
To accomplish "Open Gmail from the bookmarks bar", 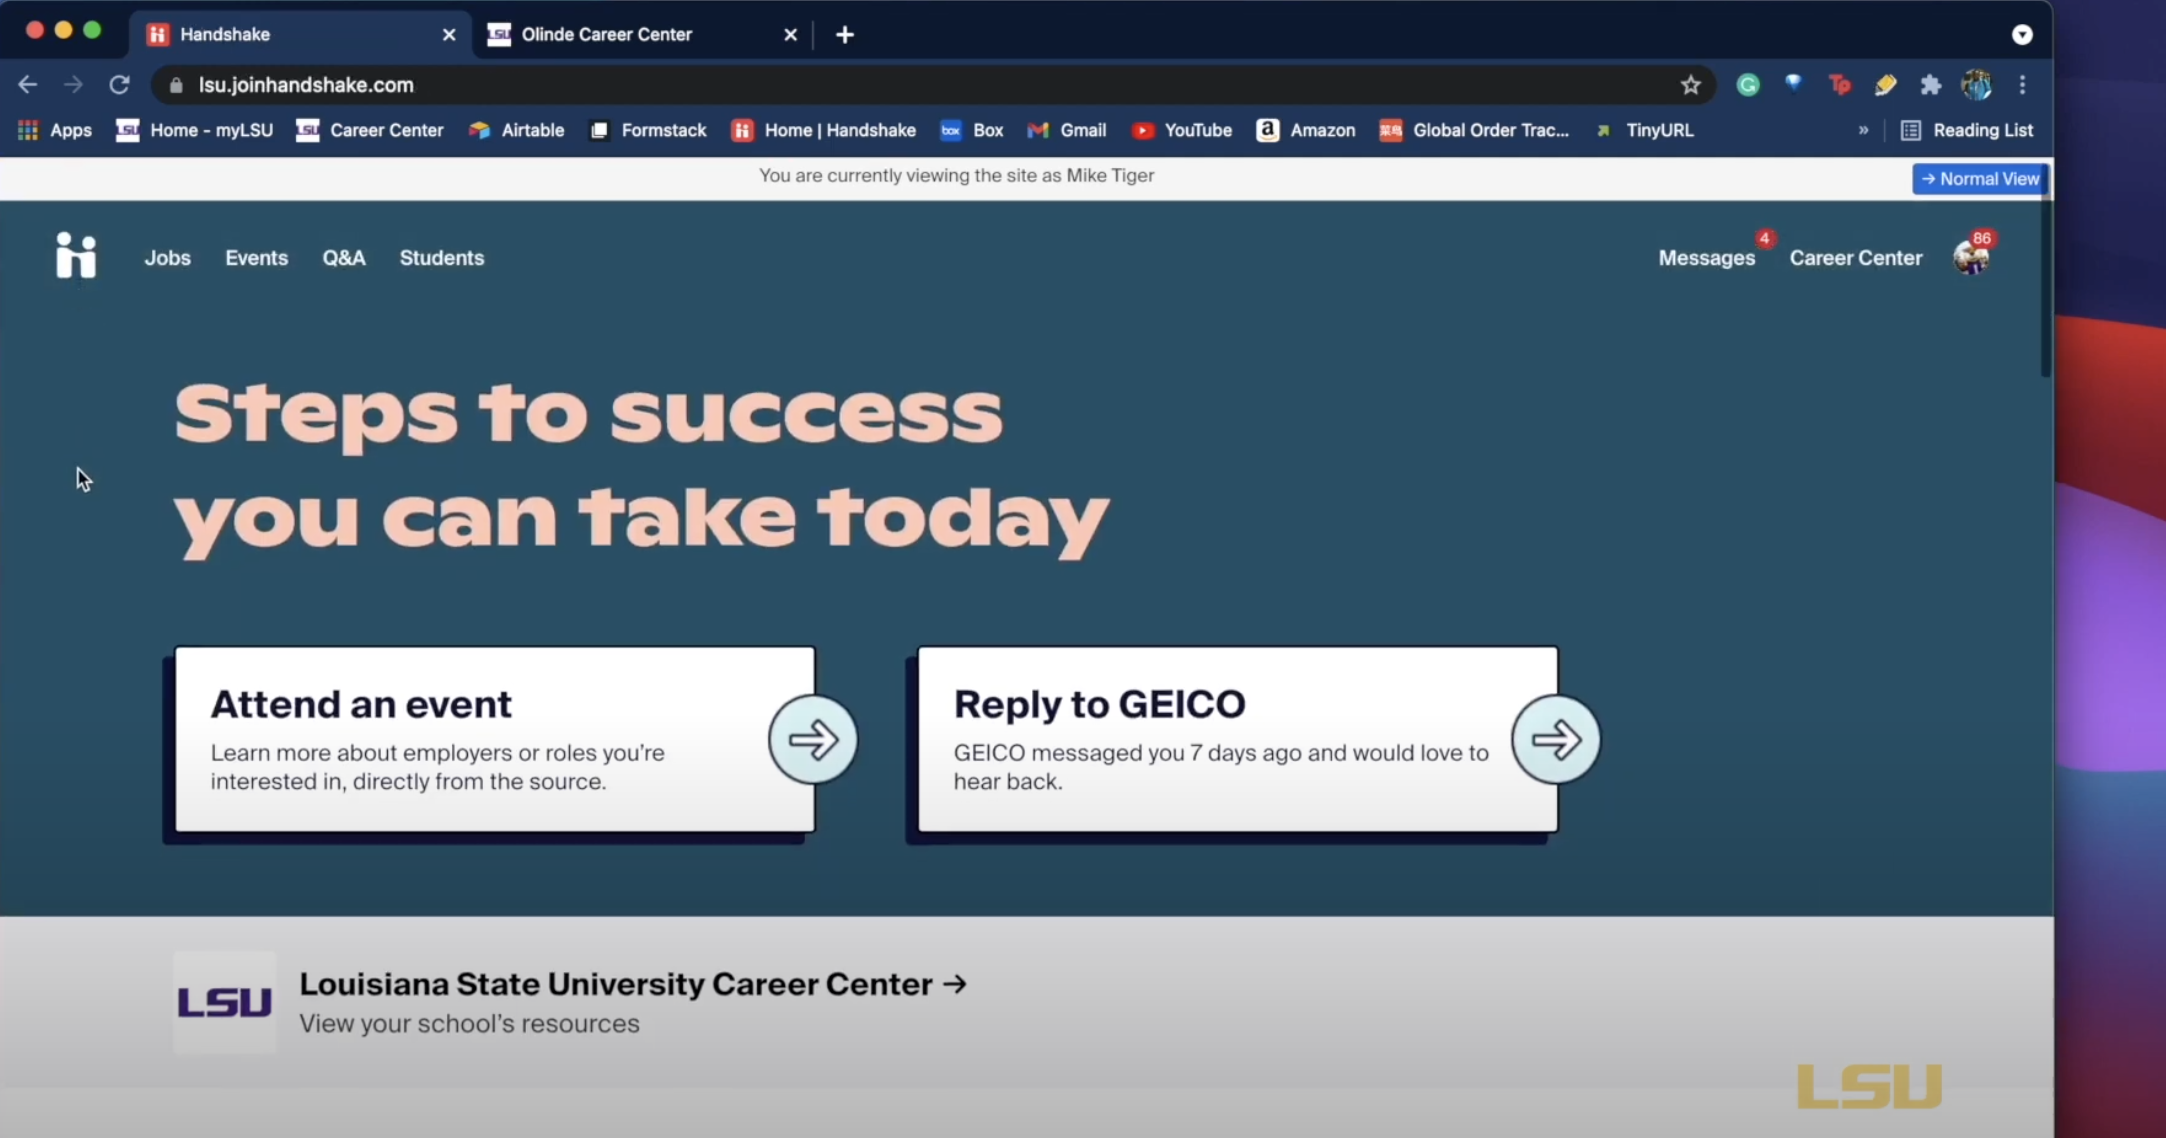I will point(1066,130).
